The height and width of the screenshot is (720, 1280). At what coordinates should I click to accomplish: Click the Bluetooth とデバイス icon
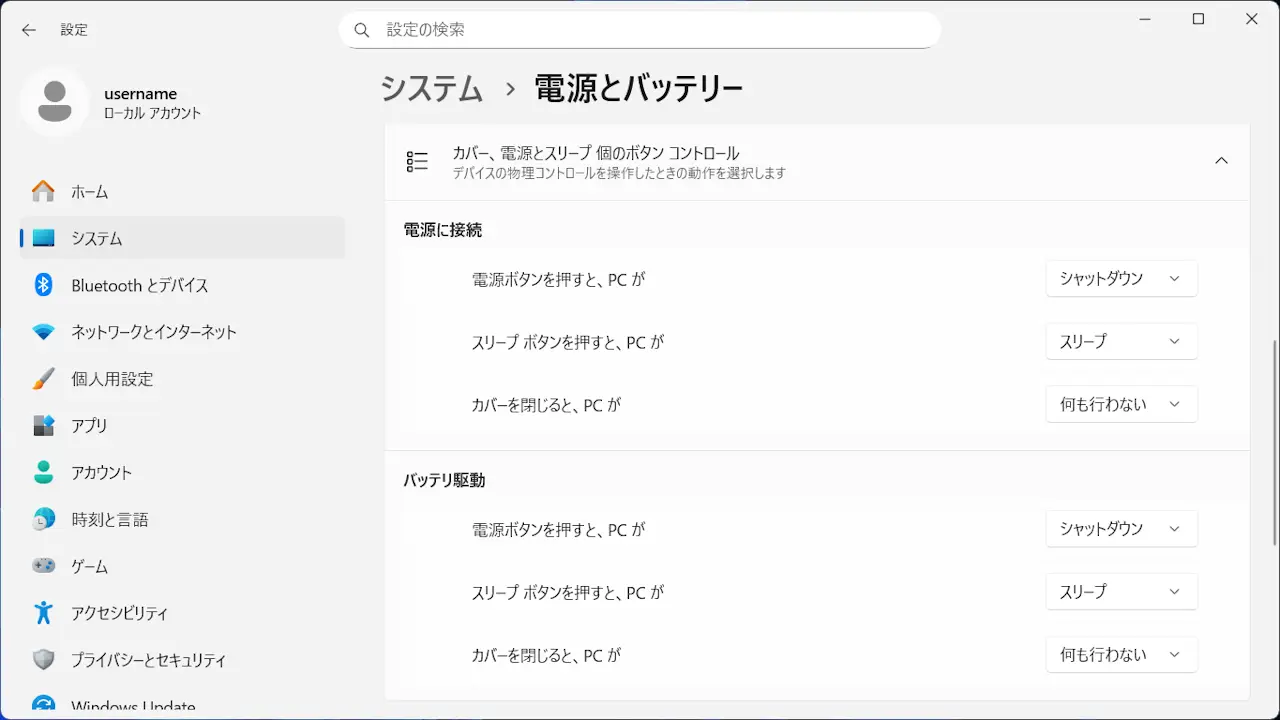pos(43,285)
